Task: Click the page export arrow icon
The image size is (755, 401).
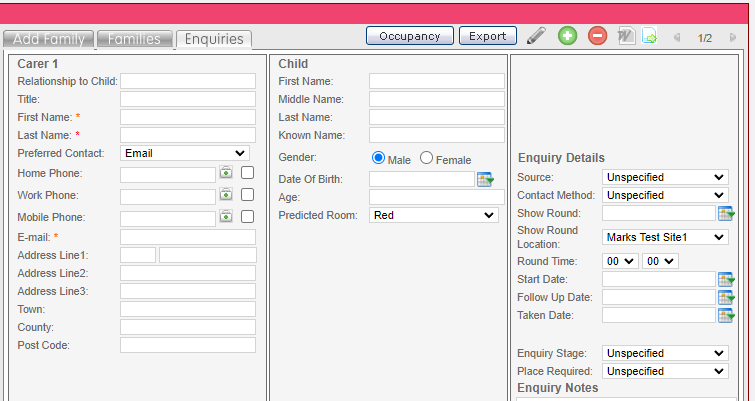Action: [x=649, y=36]
